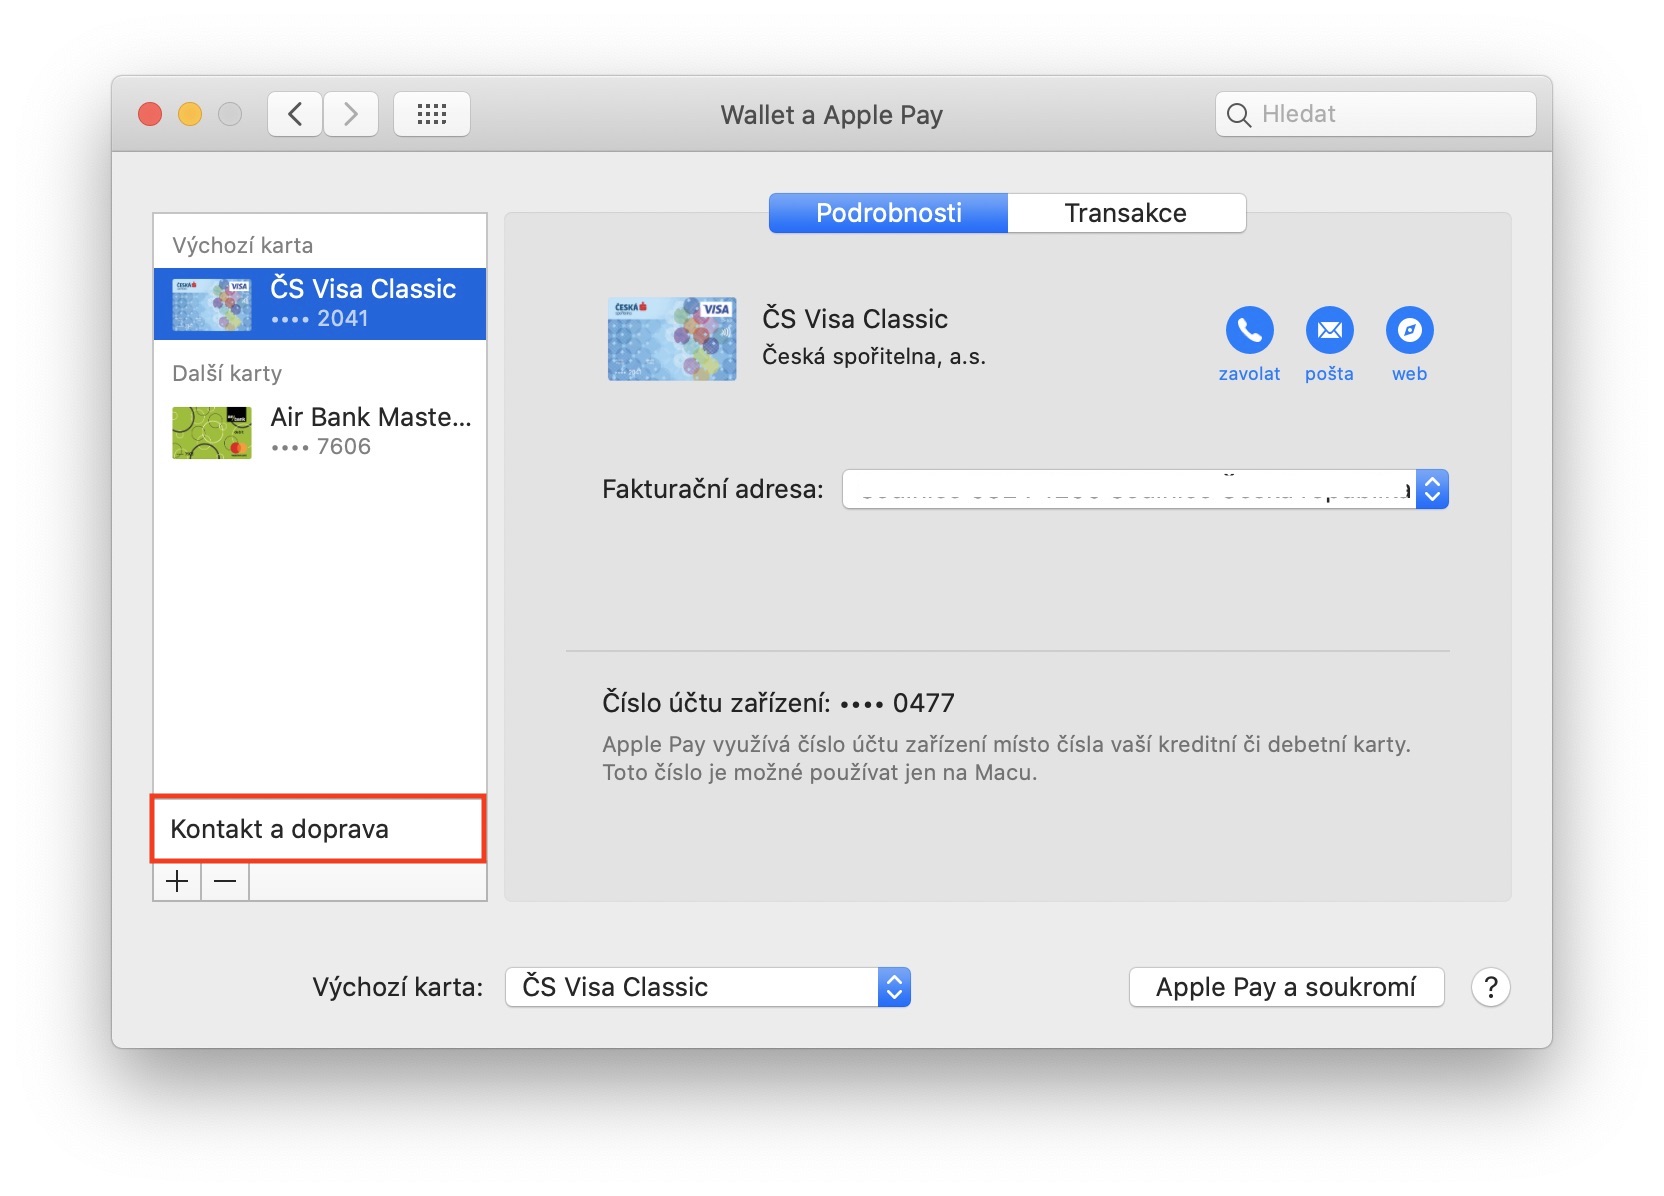This screenshot has width=1664, height=1196.
Task: Call the bank via zavolat icon
Action: [1250, 330]
